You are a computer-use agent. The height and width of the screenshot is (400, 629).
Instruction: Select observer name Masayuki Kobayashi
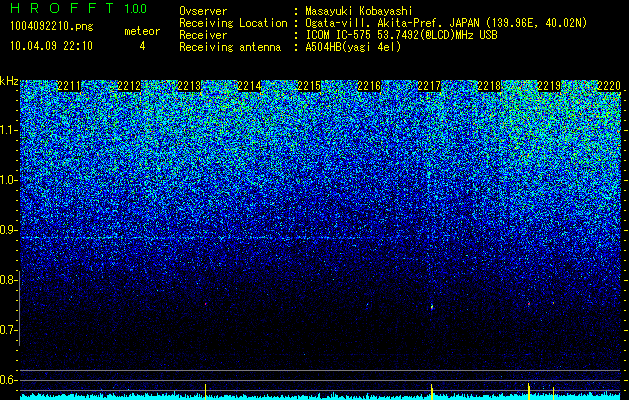pyautogui.click(x=359, y=11)
